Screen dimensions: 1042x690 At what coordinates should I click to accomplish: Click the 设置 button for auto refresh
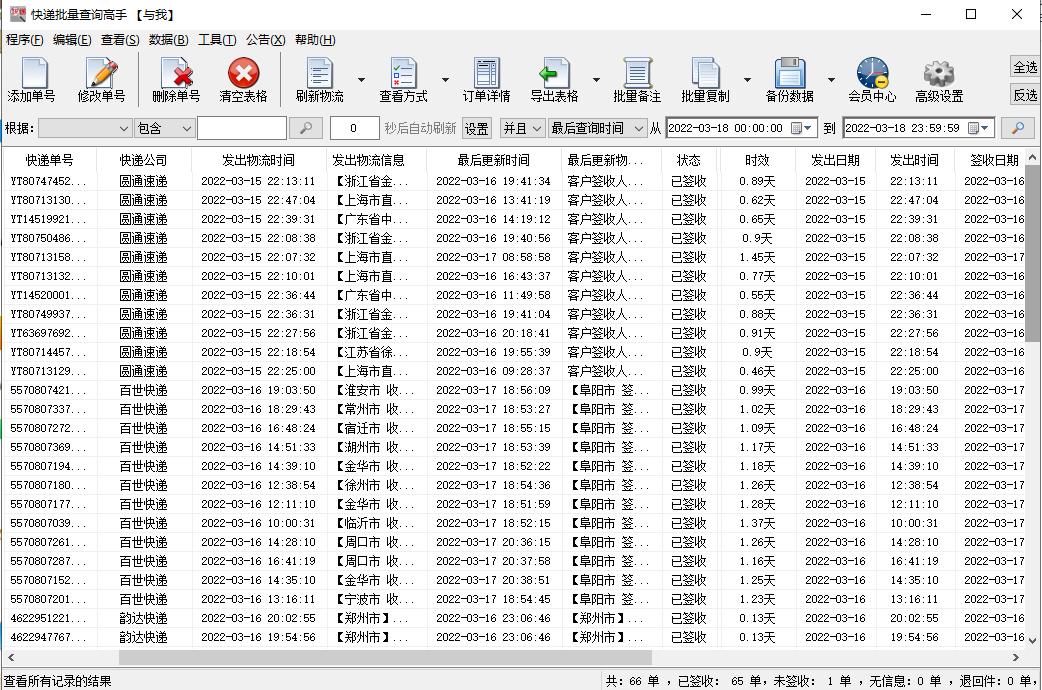[x=476, y=128]
